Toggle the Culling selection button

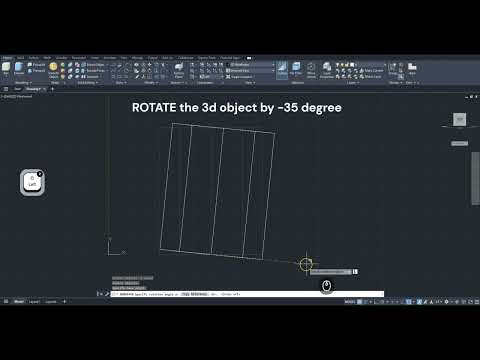pyautogui.click(x=282, y=69)
